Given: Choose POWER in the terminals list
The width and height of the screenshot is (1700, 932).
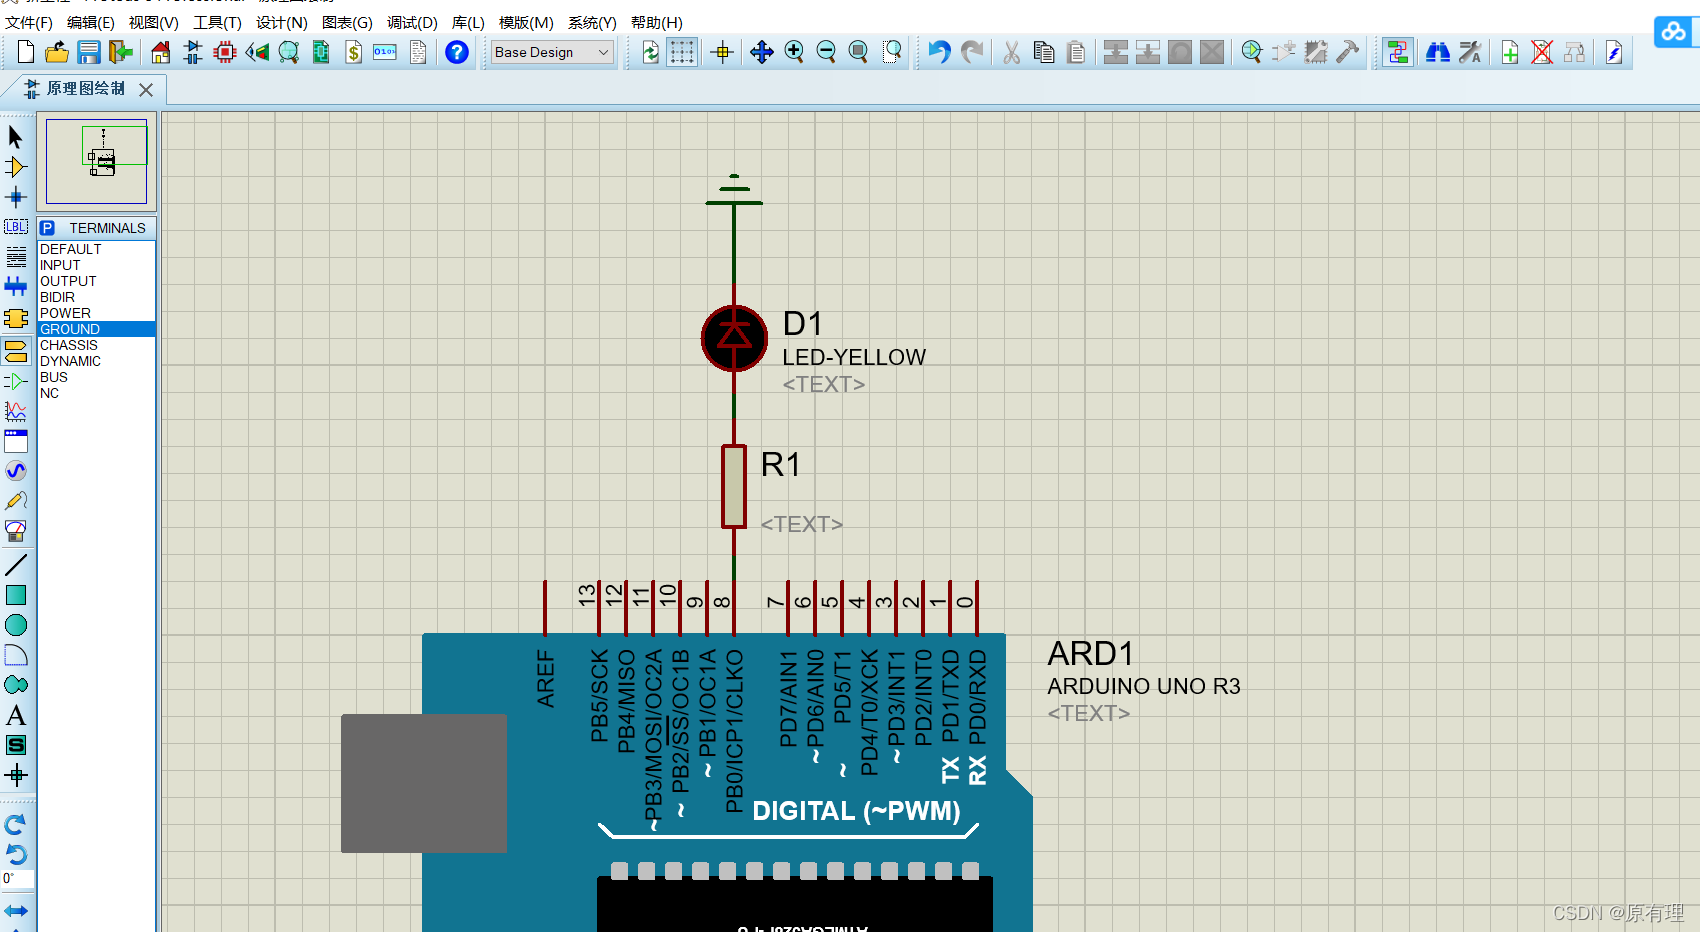Looking at the screenshot, I should 96,313.
